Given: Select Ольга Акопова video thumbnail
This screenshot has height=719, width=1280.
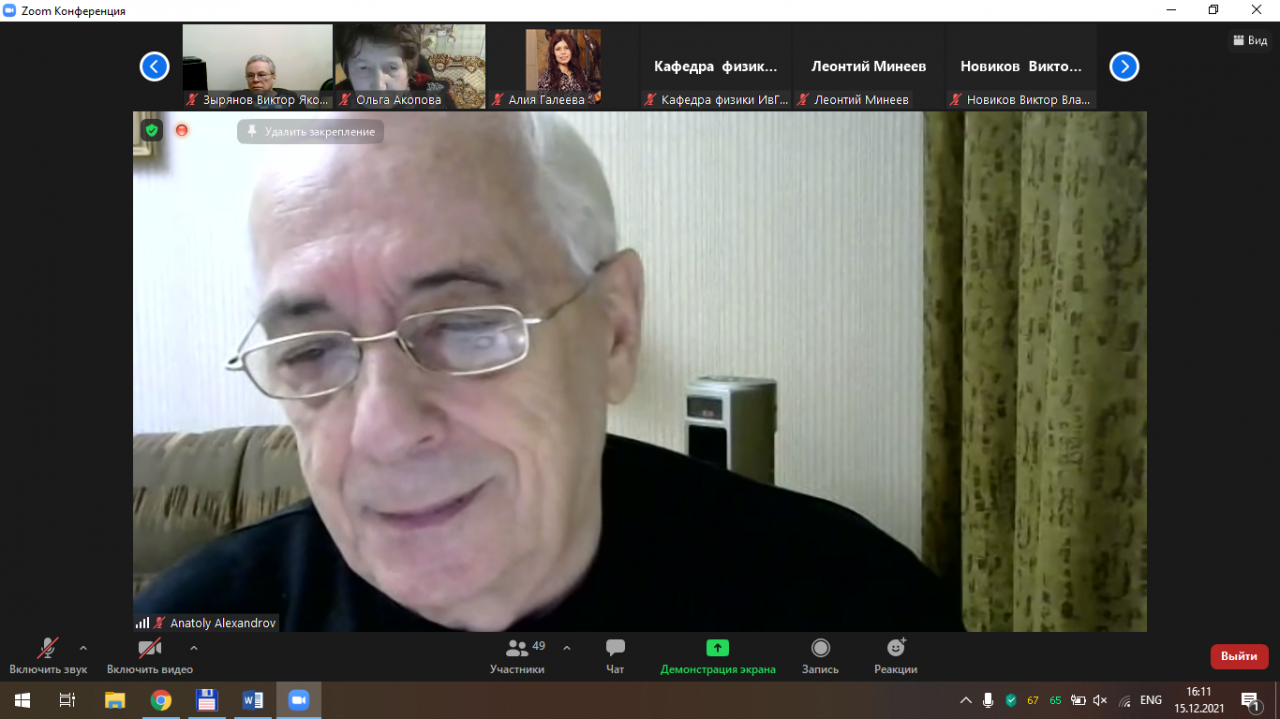Looking at the screenshot, I should coord(410,66).
